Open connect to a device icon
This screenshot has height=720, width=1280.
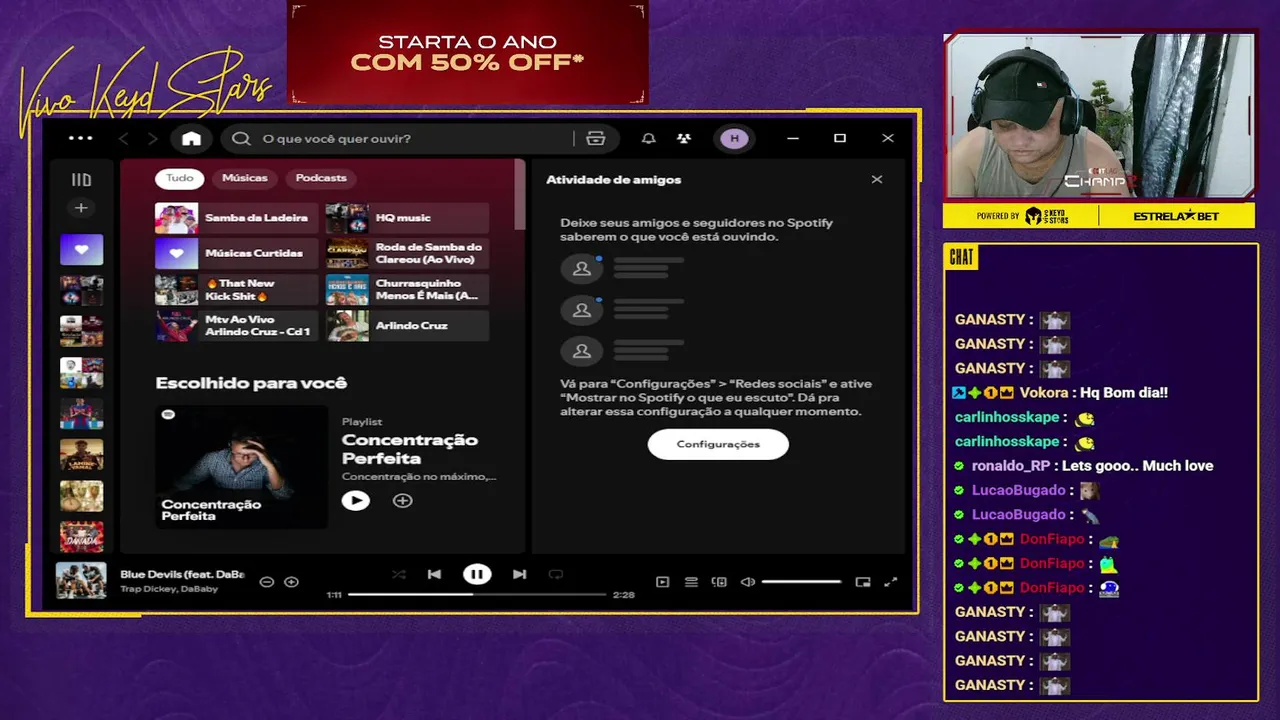tap(719, 582)
